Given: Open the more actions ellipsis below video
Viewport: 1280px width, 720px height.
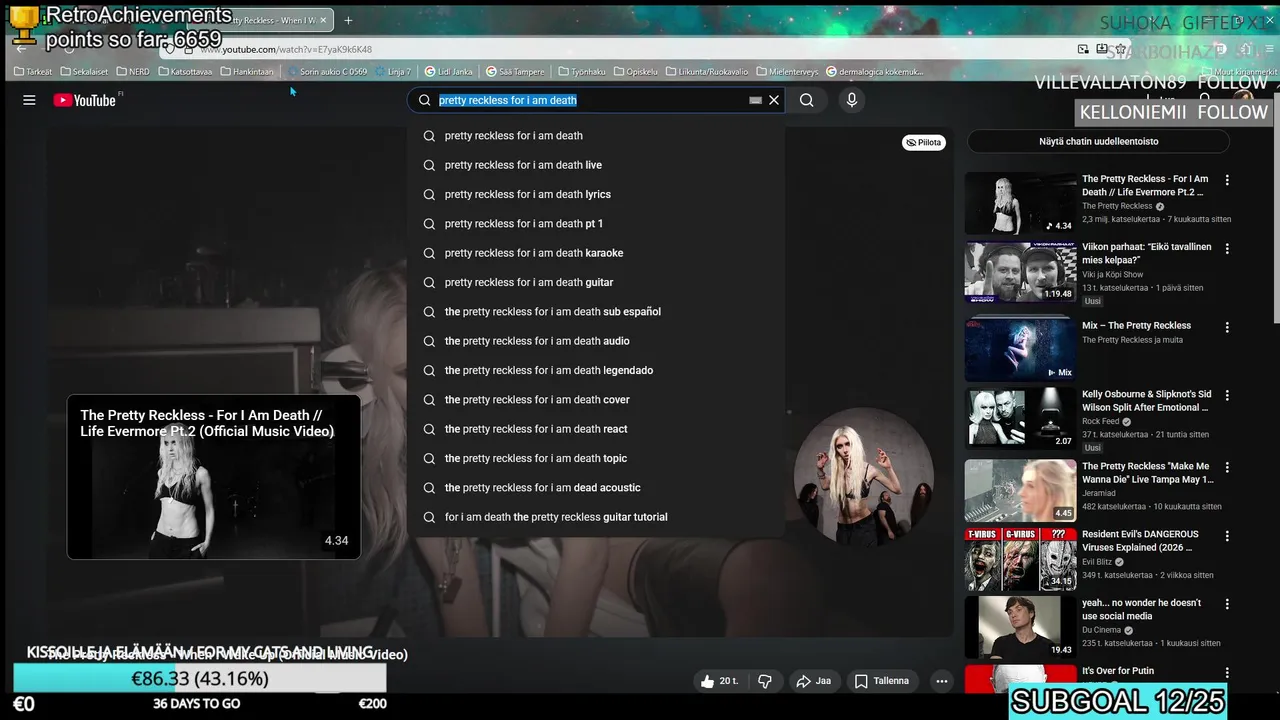Looking at the screenshot, I should coord(941,681).
